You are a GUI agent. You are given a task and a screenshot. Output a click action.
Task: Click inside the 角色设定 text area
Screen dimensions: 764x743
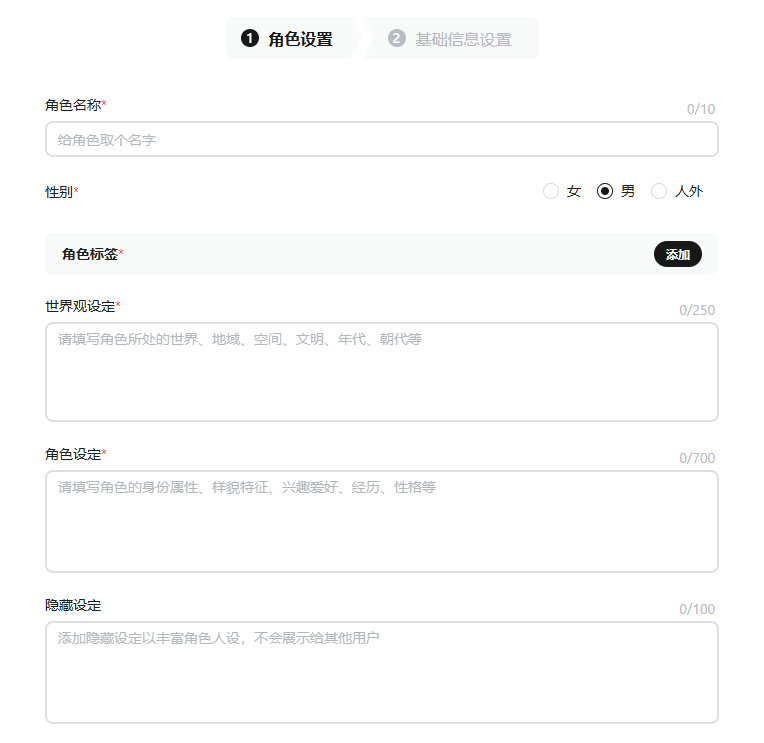coord(381,521)
